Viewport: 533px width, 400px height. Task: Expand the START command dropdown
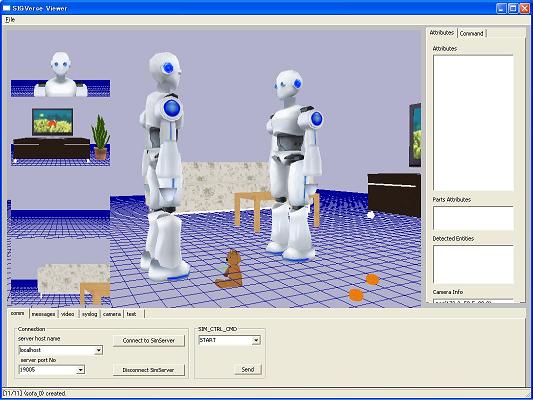256,340
